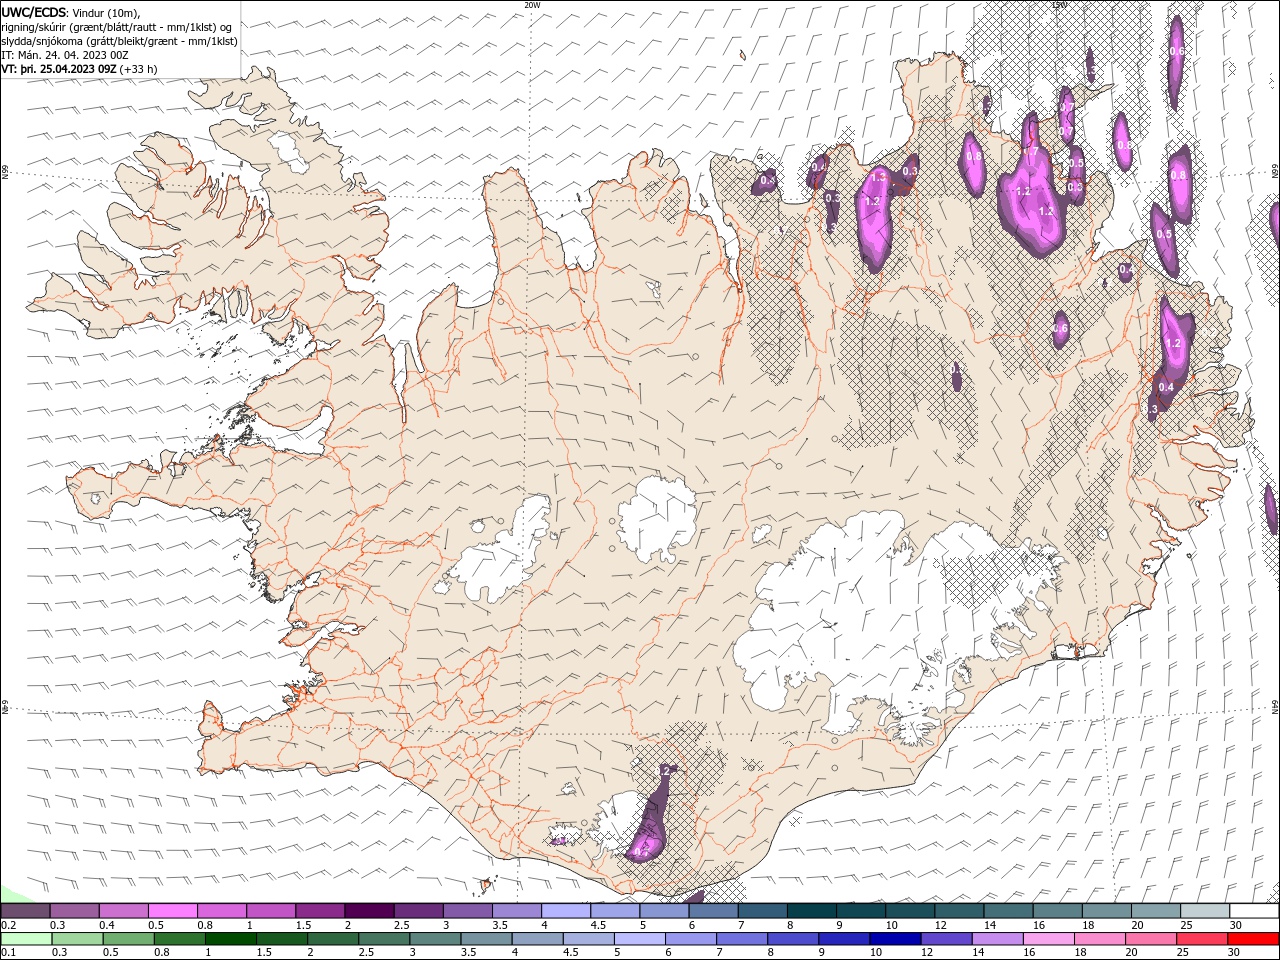Click the 'rigning/skúrir' legend description line

(x=117, y=27)
